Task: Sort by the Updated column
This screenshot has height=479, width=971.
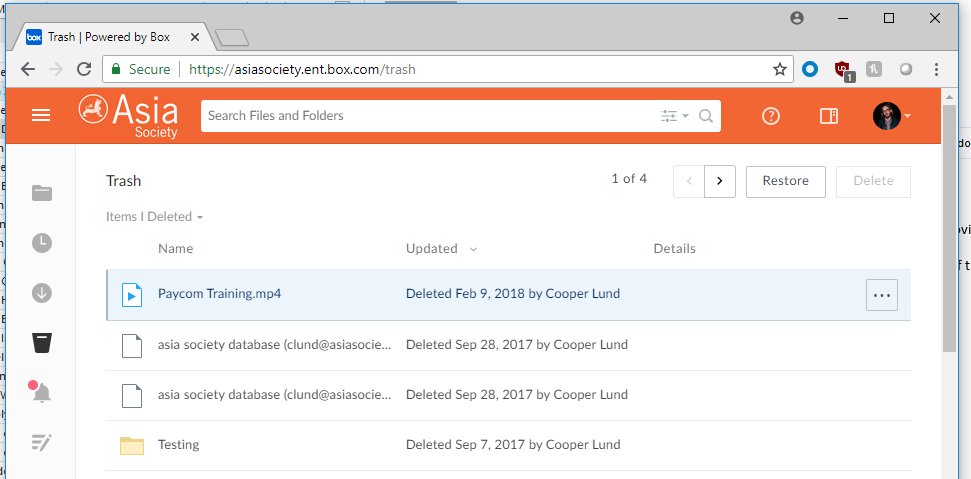Action: (442, 249)
